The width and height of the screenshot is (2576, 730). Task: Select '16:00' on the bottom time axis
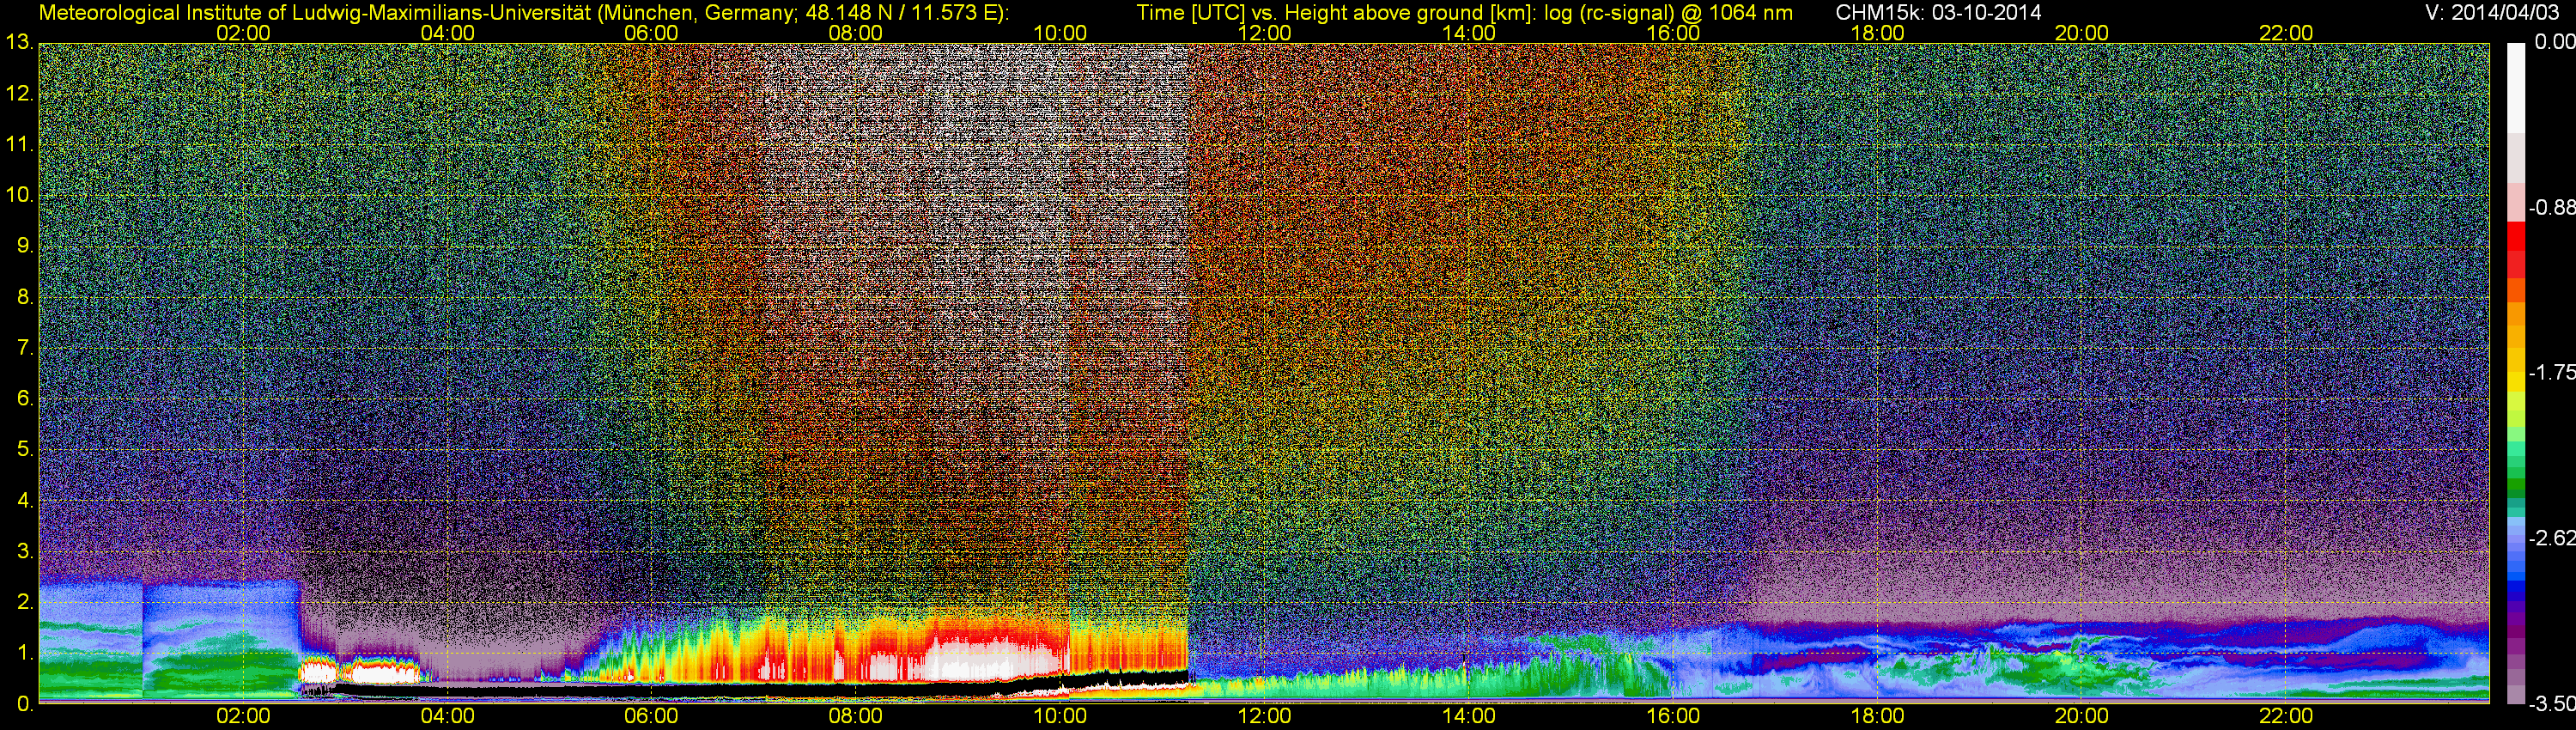point(1673,716)
